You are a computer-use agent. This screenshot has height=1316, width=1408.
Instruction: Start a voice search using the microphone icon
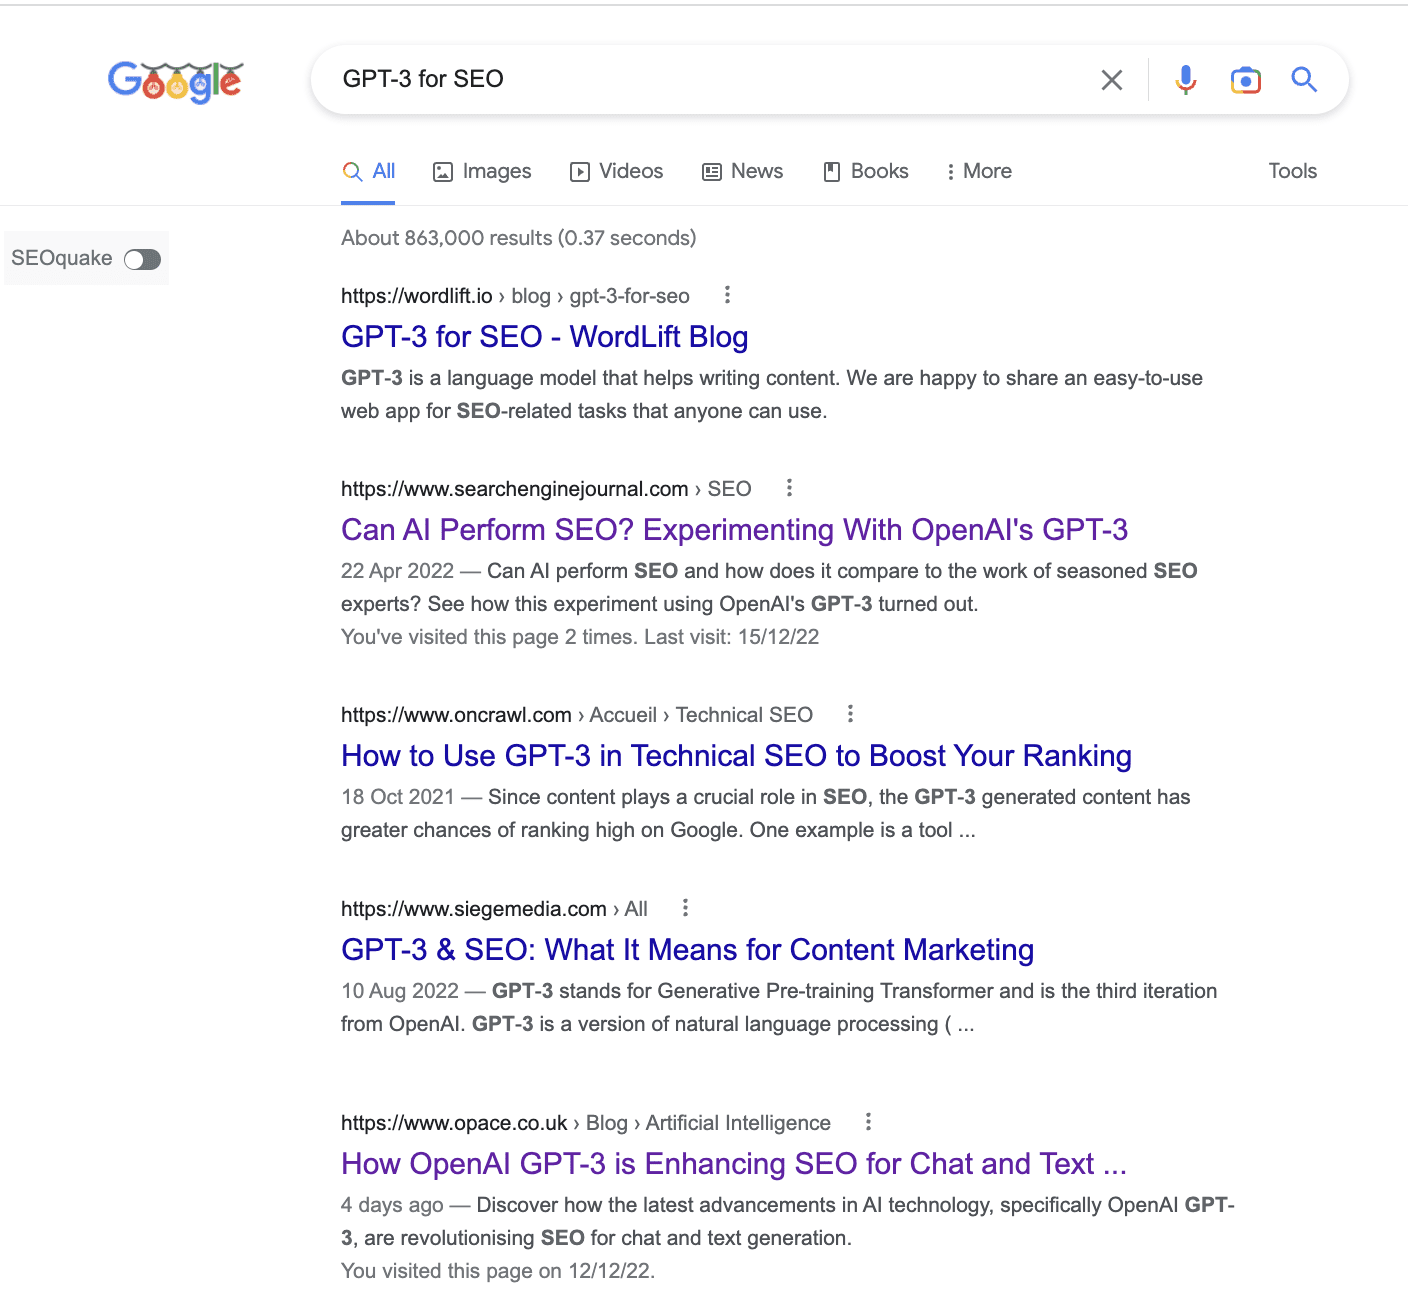click(1185, 79)
